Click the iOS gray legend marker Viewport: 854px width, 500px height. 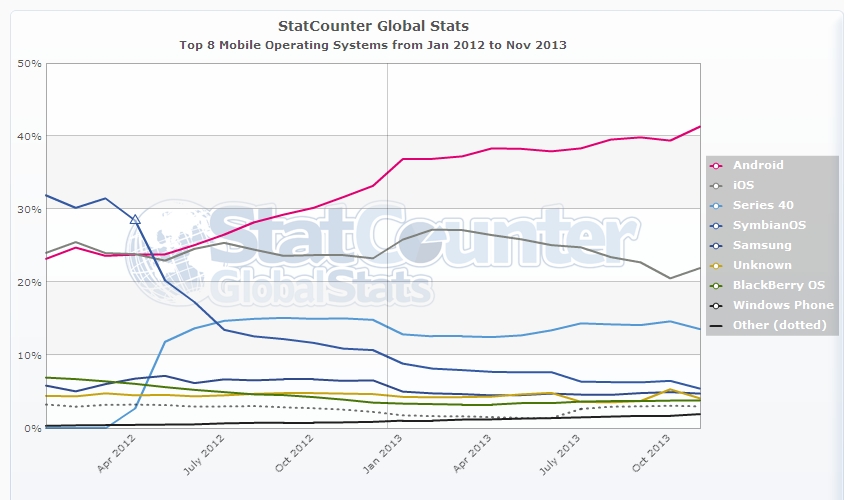pyautogui.click(x=716, y=185)
